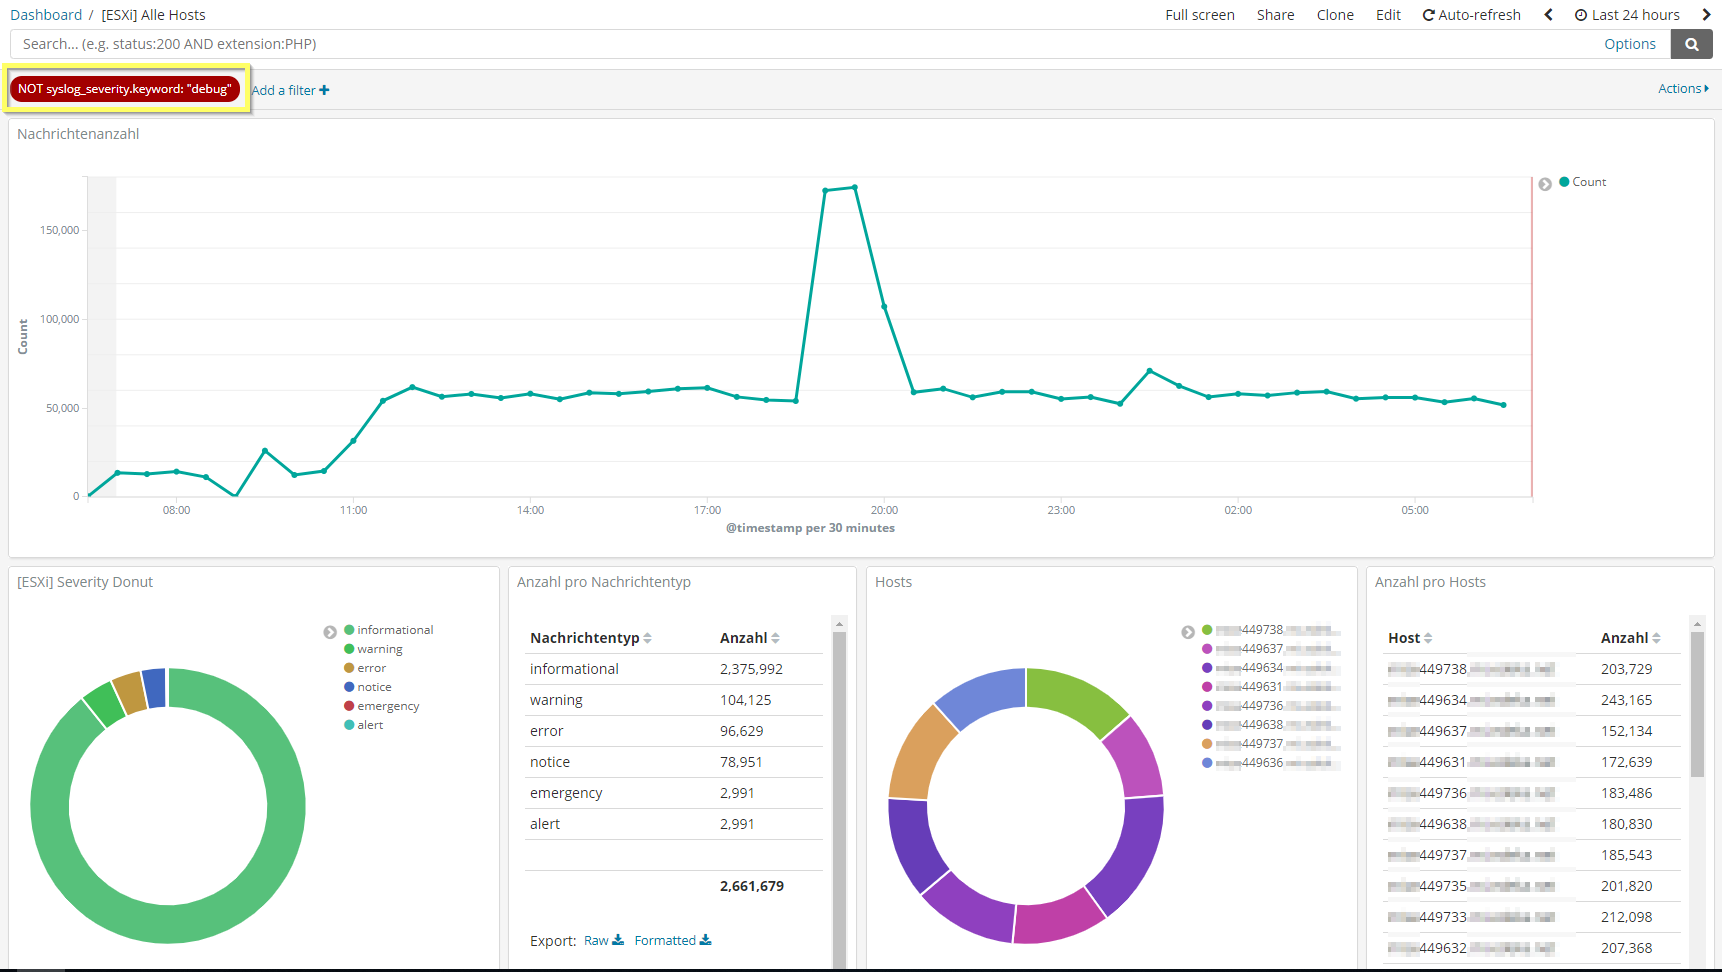Go to next time range arrow
The image size is (1722, 972).
[1706, 15]
